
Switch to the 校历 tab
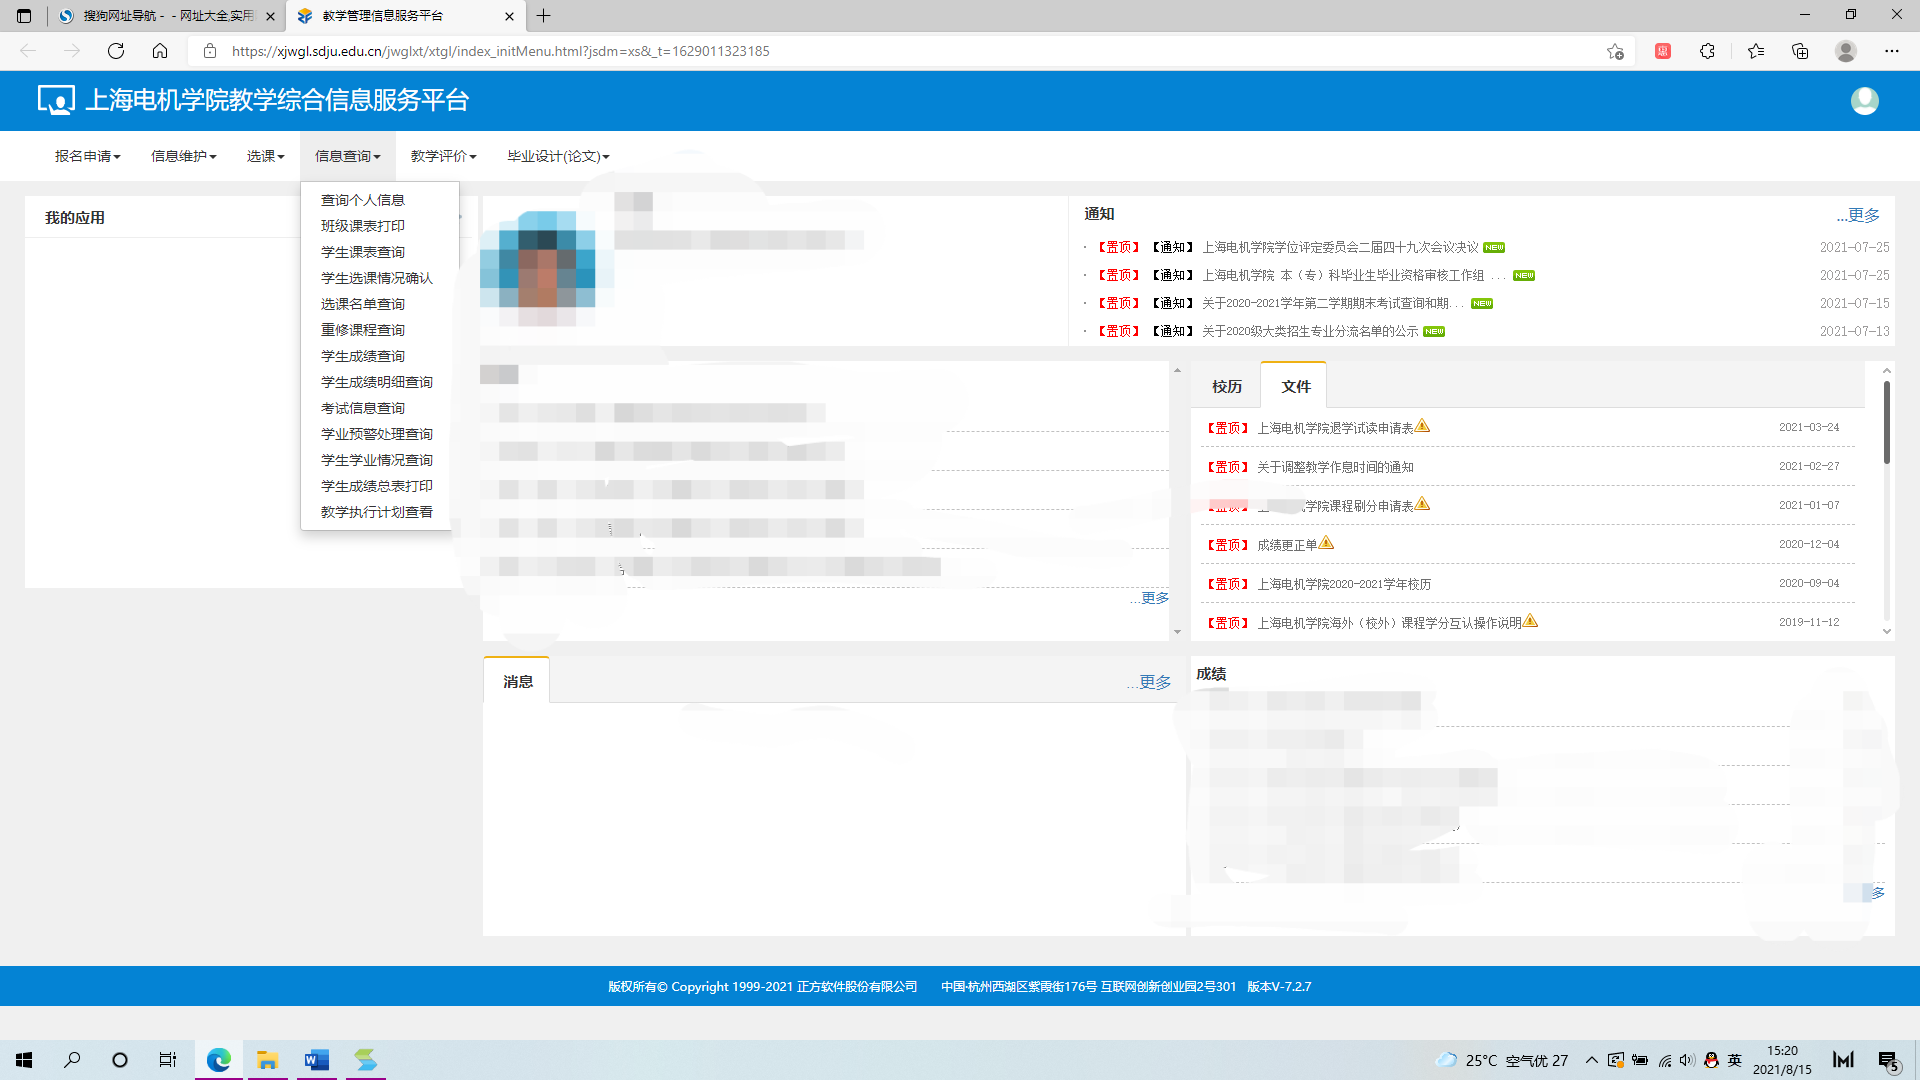point(1226,387)
